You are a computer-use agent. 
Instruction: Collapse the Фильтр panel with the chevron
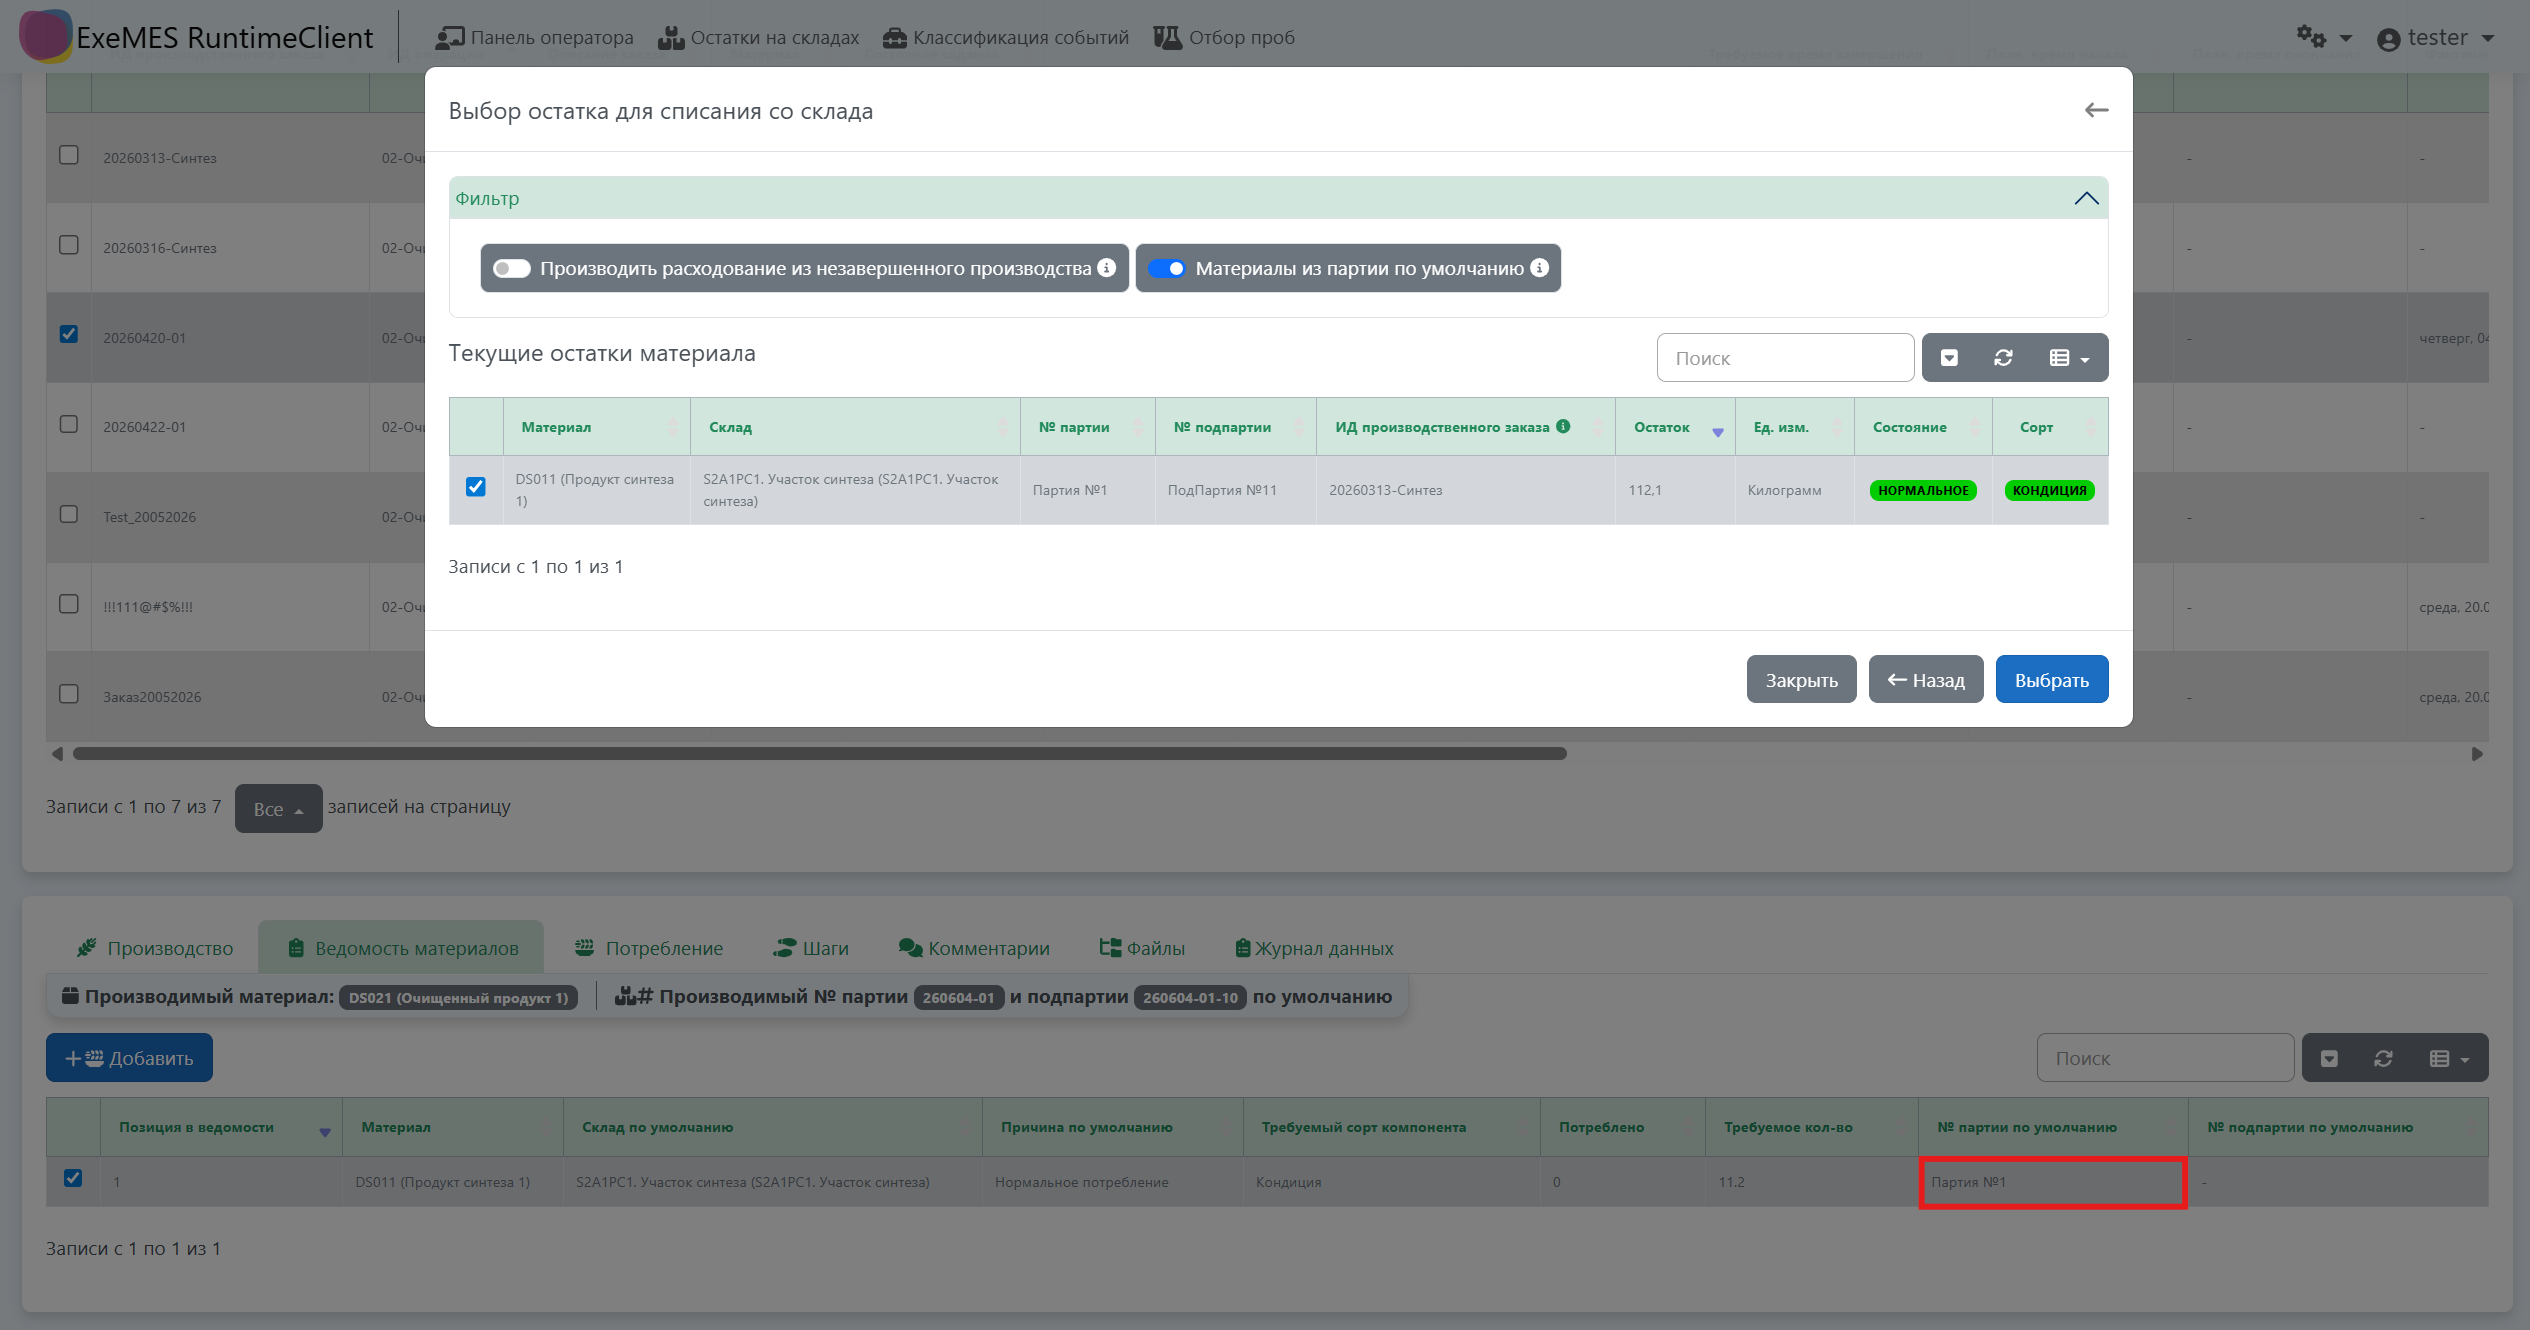point(2086,198)
